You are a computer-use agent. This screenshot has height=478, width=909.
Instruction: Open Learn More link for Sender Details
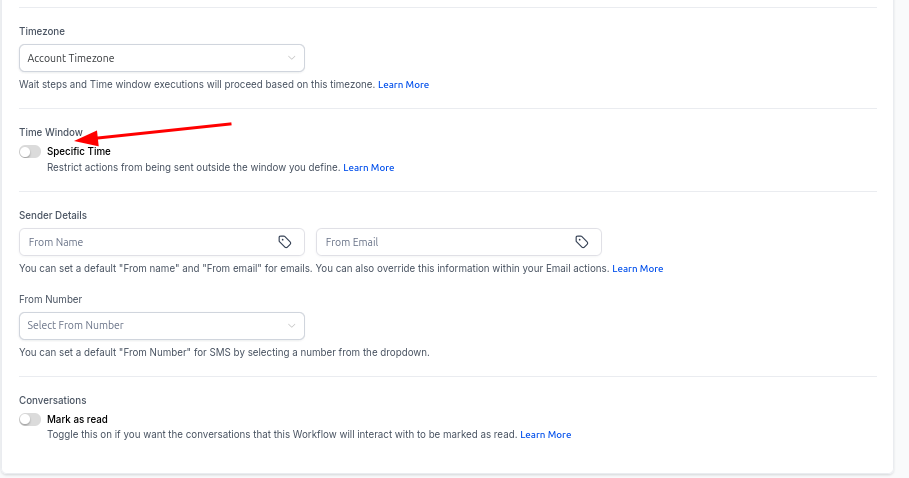pos(637,269)
